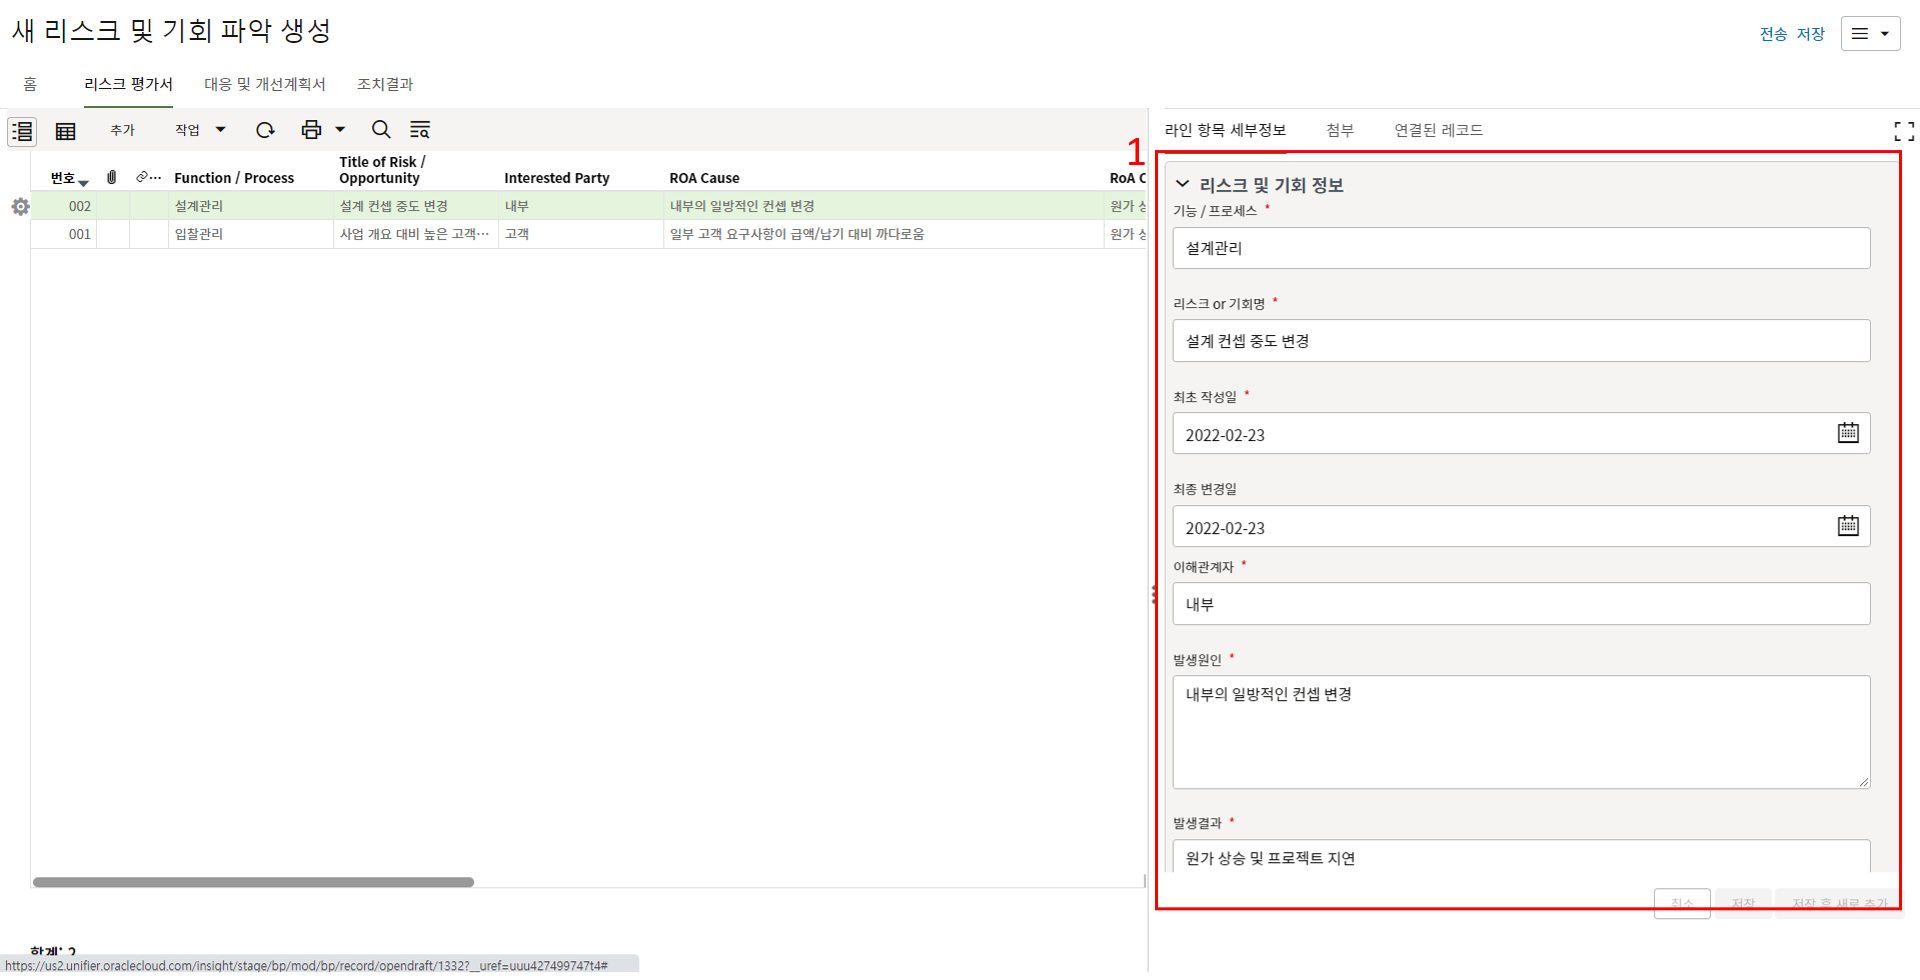
Task: Open calendar picker for 최종 변경일
Action: click(x=1847, y=526)
